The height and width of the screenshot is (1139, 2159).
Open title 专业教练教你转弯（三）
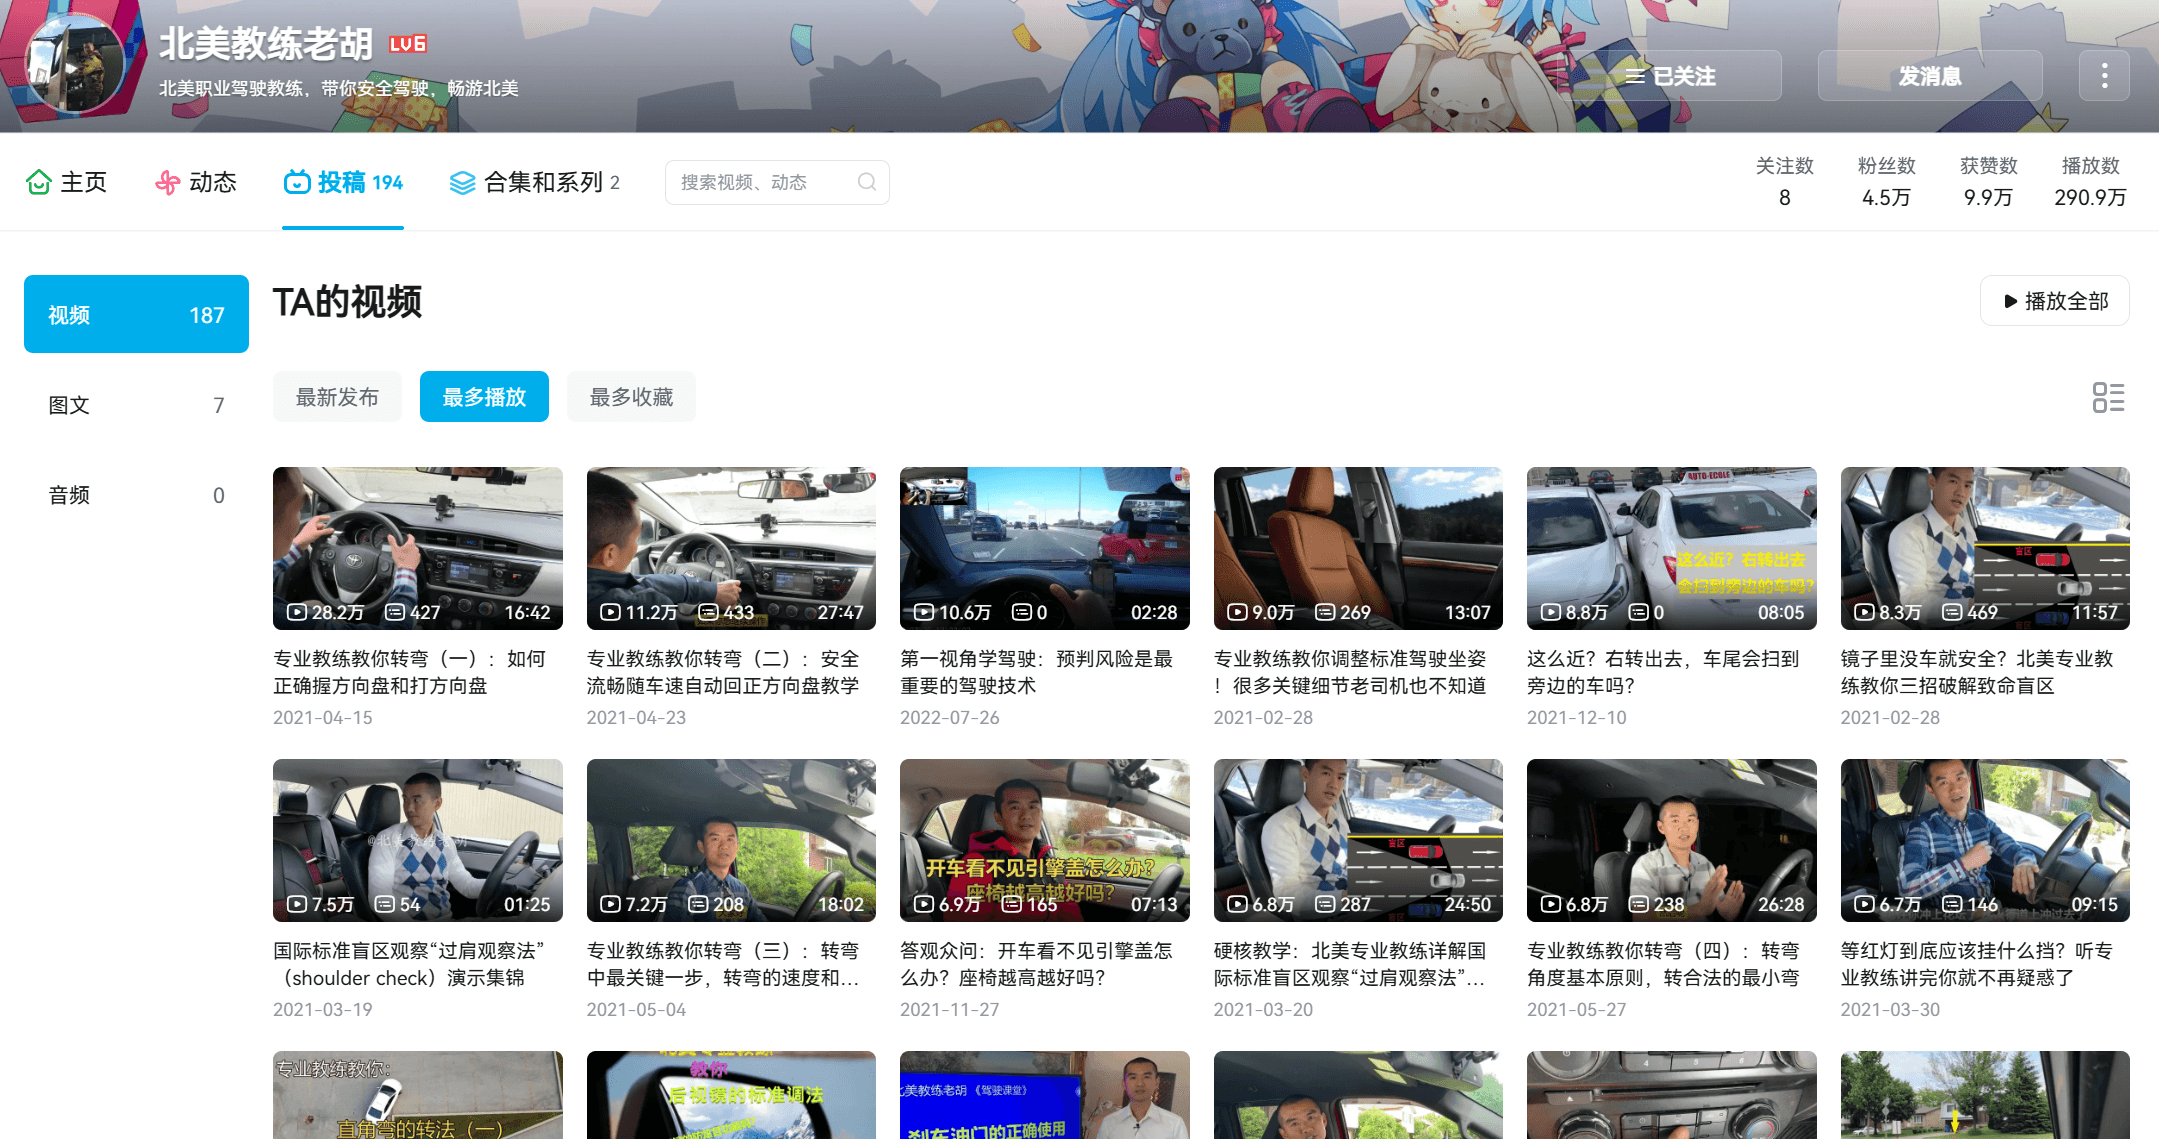pyautogui.click(x=723, y=964)
